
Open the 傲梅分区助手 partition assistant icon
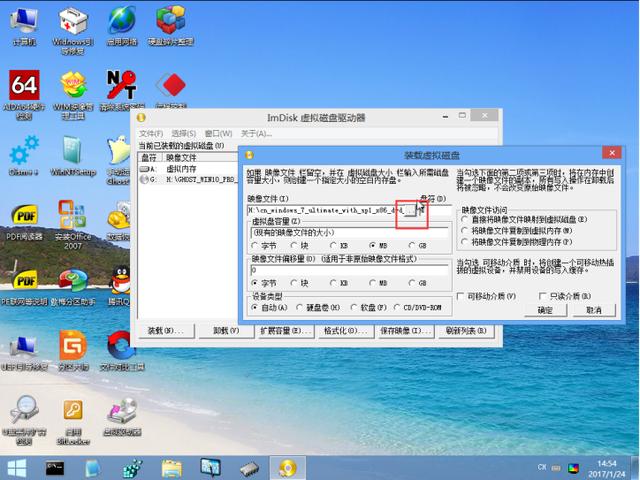[x=73, y=286]
